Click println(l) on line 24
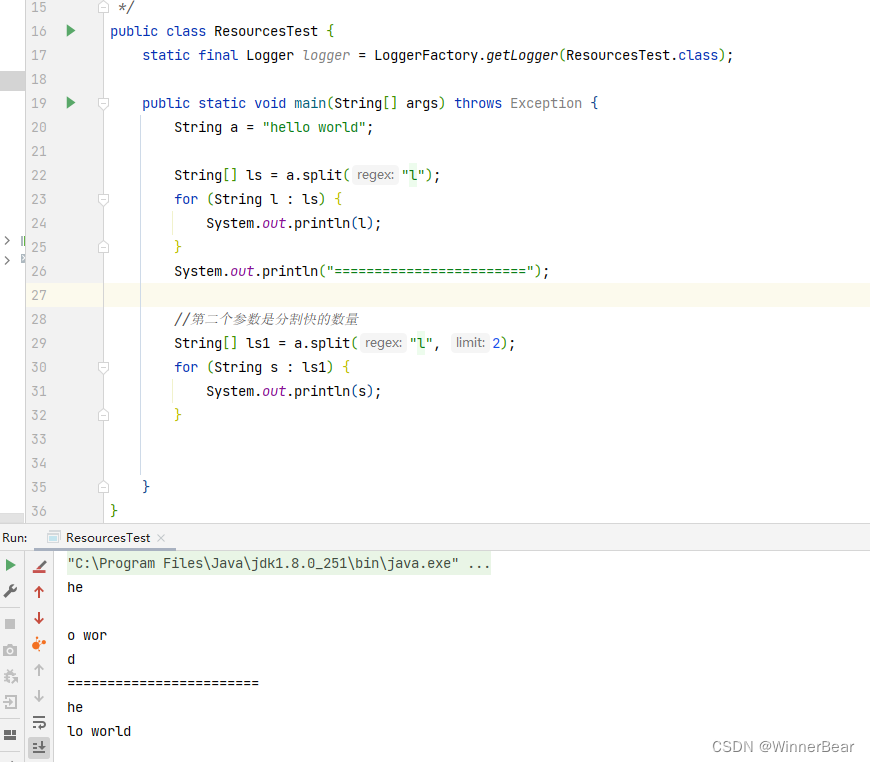Screen dimensions: 870x762 pos(333,223)
